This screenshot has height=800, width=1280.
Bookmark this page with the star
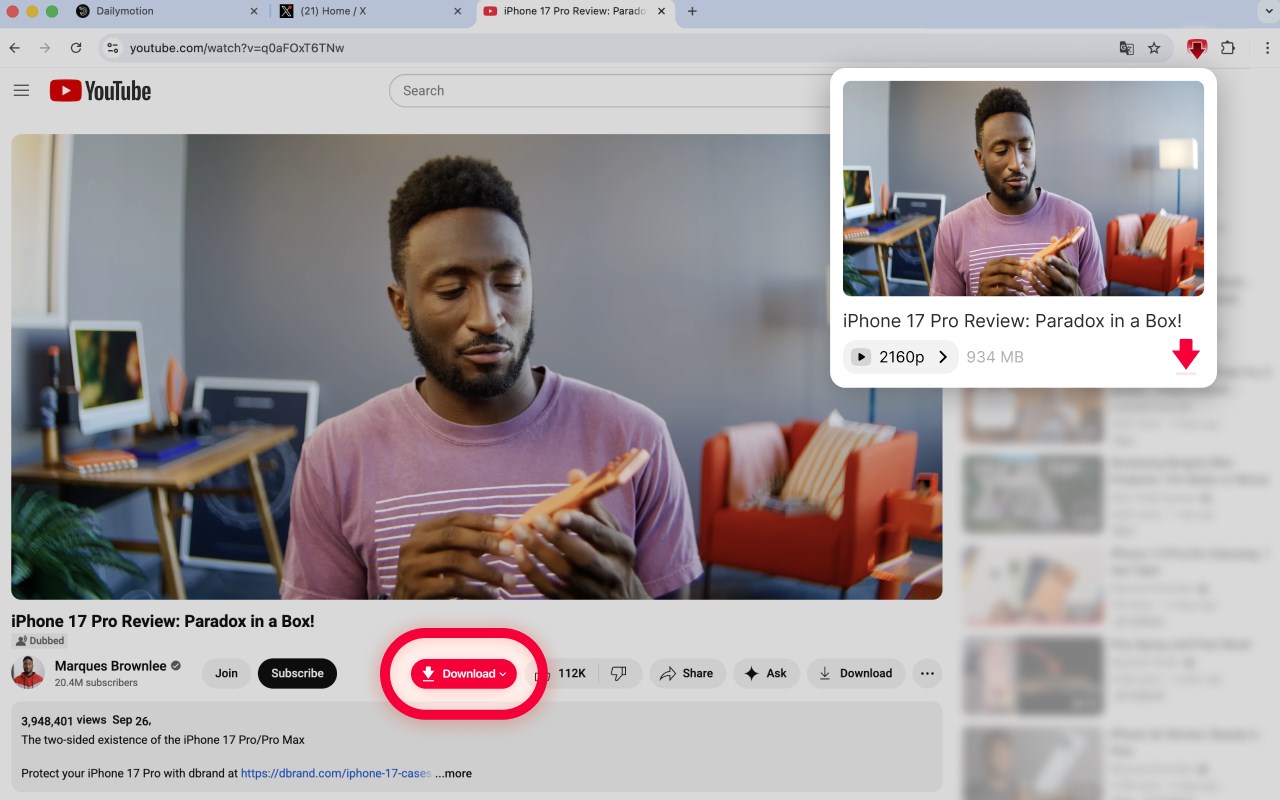1154,48
